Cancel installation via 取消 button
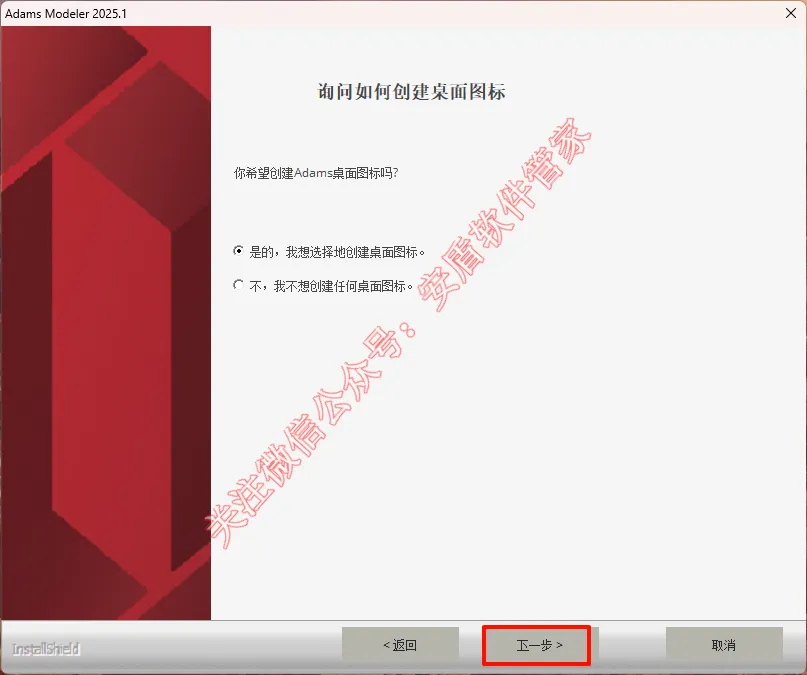The height and width of the screenshot is (675, 807). (724, 645)
